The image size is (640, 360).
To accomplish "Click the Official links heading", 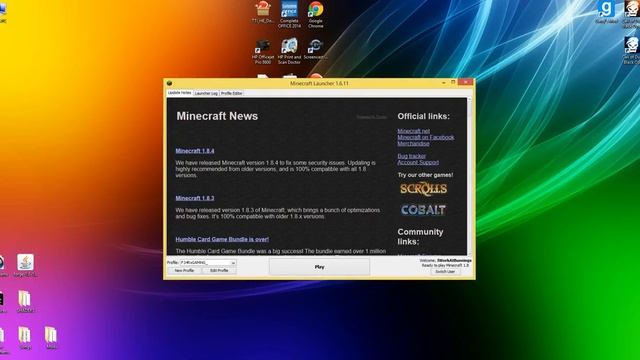I will (x=424, y=116).
